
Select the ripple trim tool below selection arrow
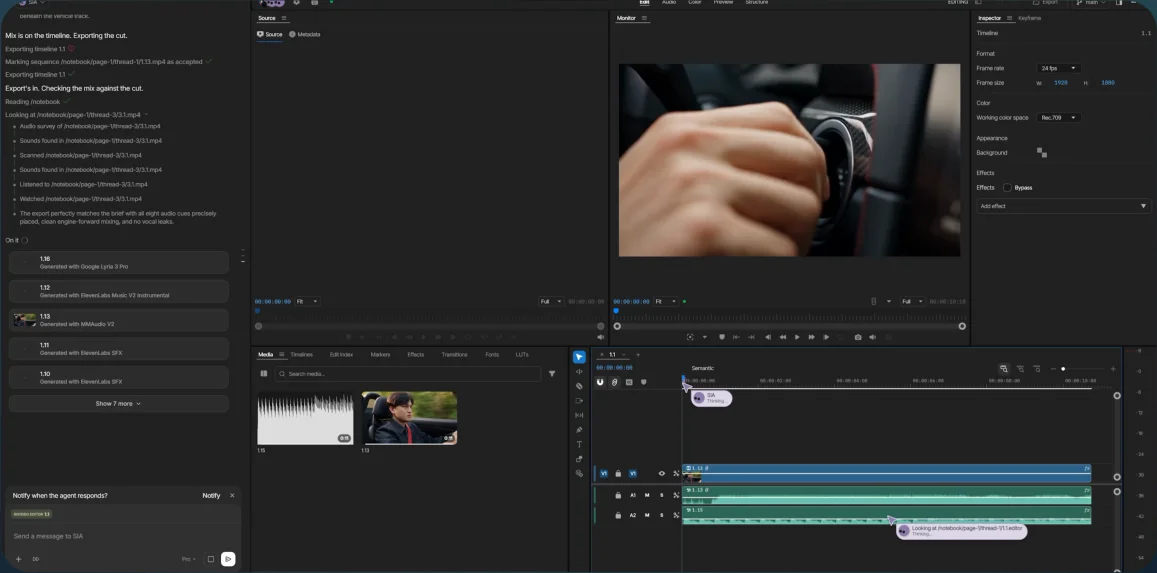point(579,372)
